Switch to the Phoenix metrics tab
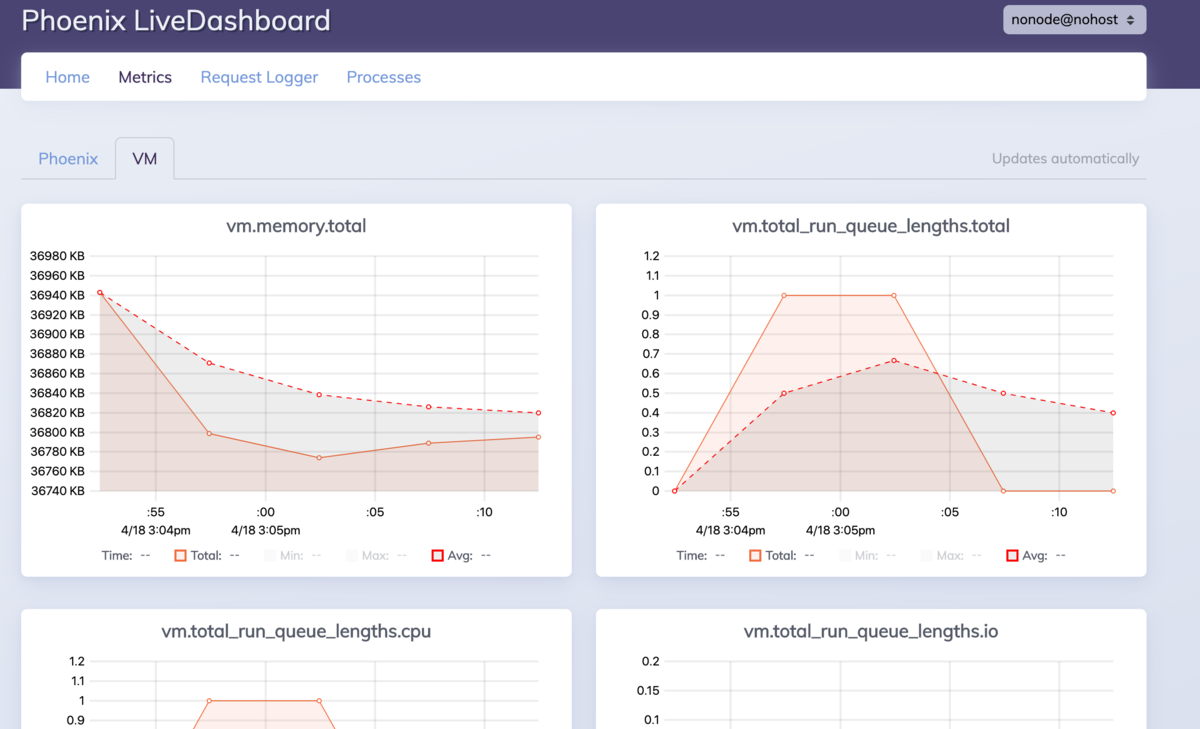1200x729 pixels. [x=68, y=158]
